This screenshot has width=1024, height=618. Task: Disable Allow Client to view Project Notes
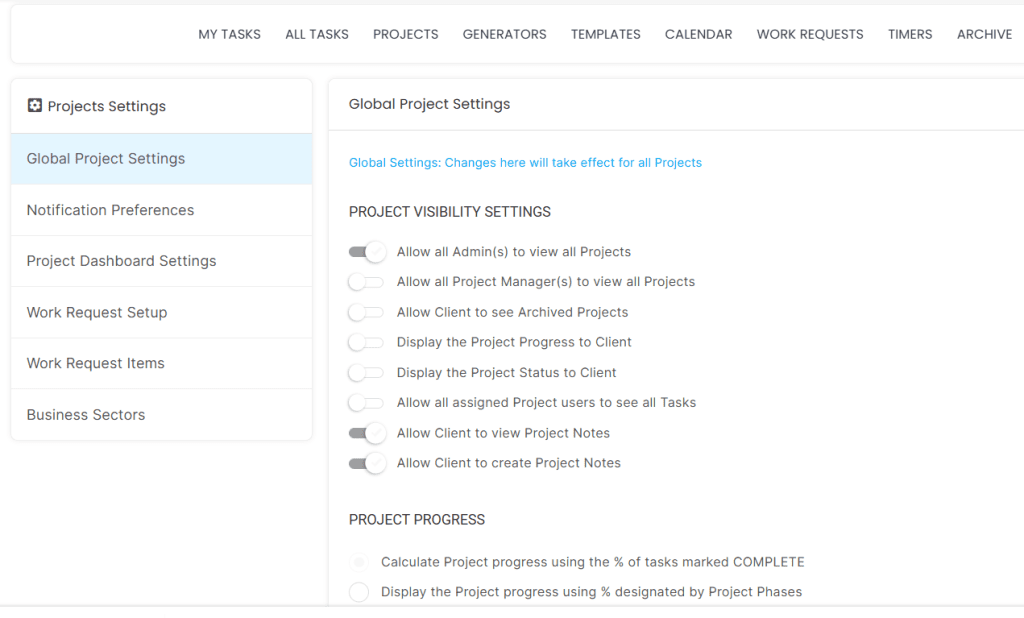coord(366,433)
